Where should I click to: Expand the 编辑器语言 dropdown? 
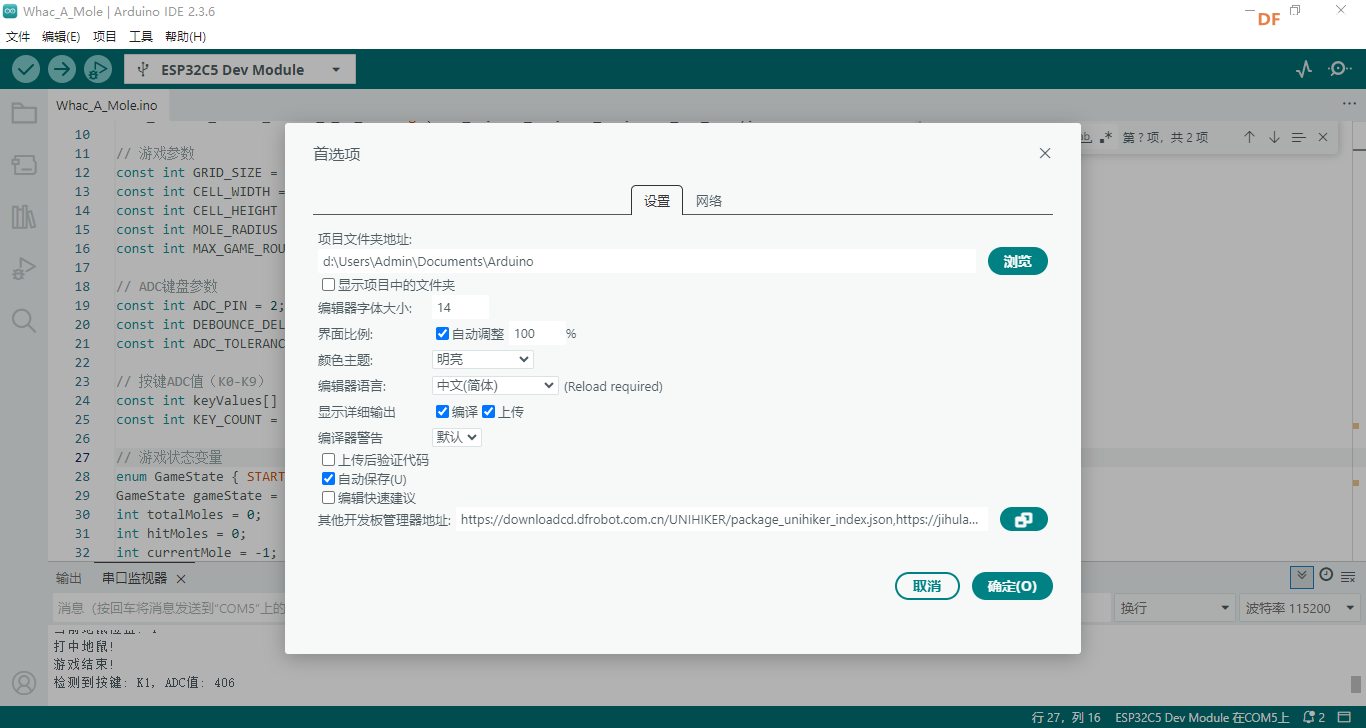point(495,385)
